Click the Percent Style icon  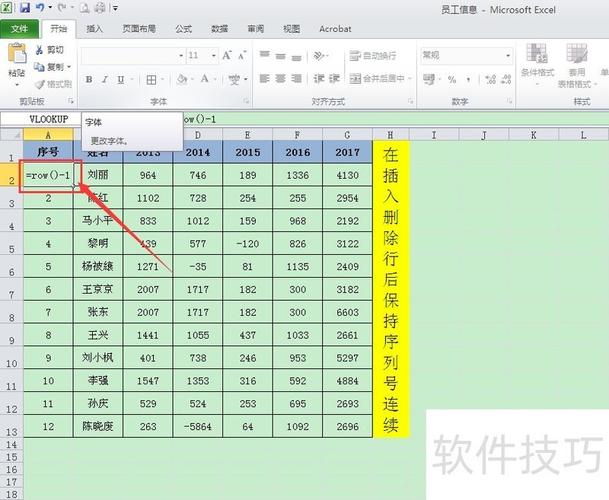pos(452,80)
